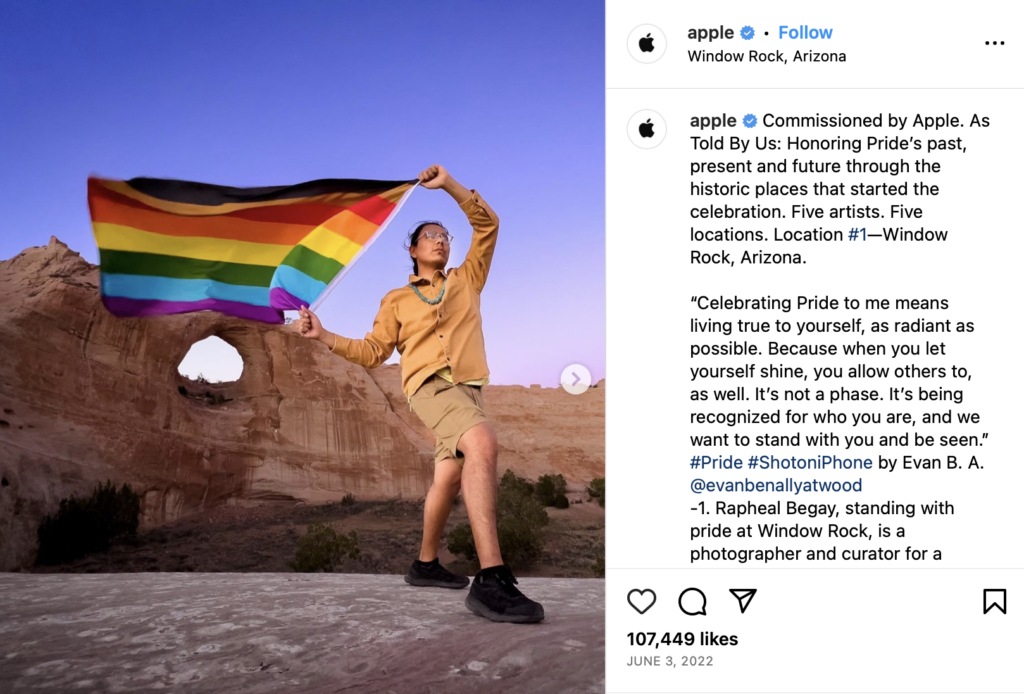The width and height of the screenshot is (1024, 694).
Task: Open the #ShotoniPhone hashtag
Action: coord(810,463)
